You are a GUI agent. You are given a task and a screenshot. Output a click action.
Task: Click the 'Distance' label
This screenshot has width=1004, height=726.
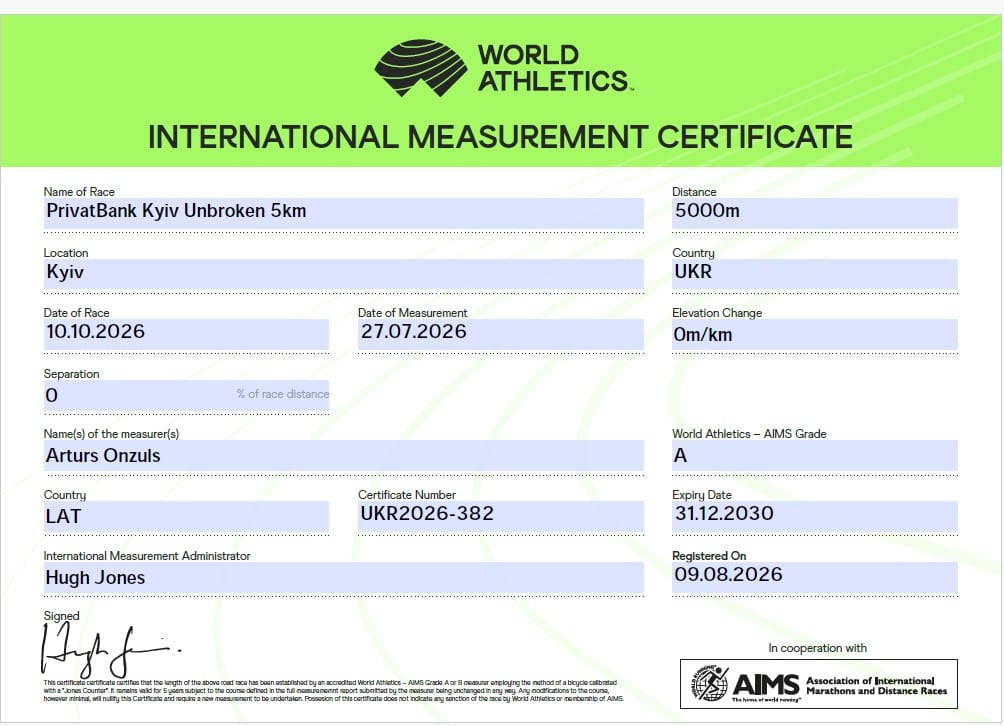pos(693,191)
